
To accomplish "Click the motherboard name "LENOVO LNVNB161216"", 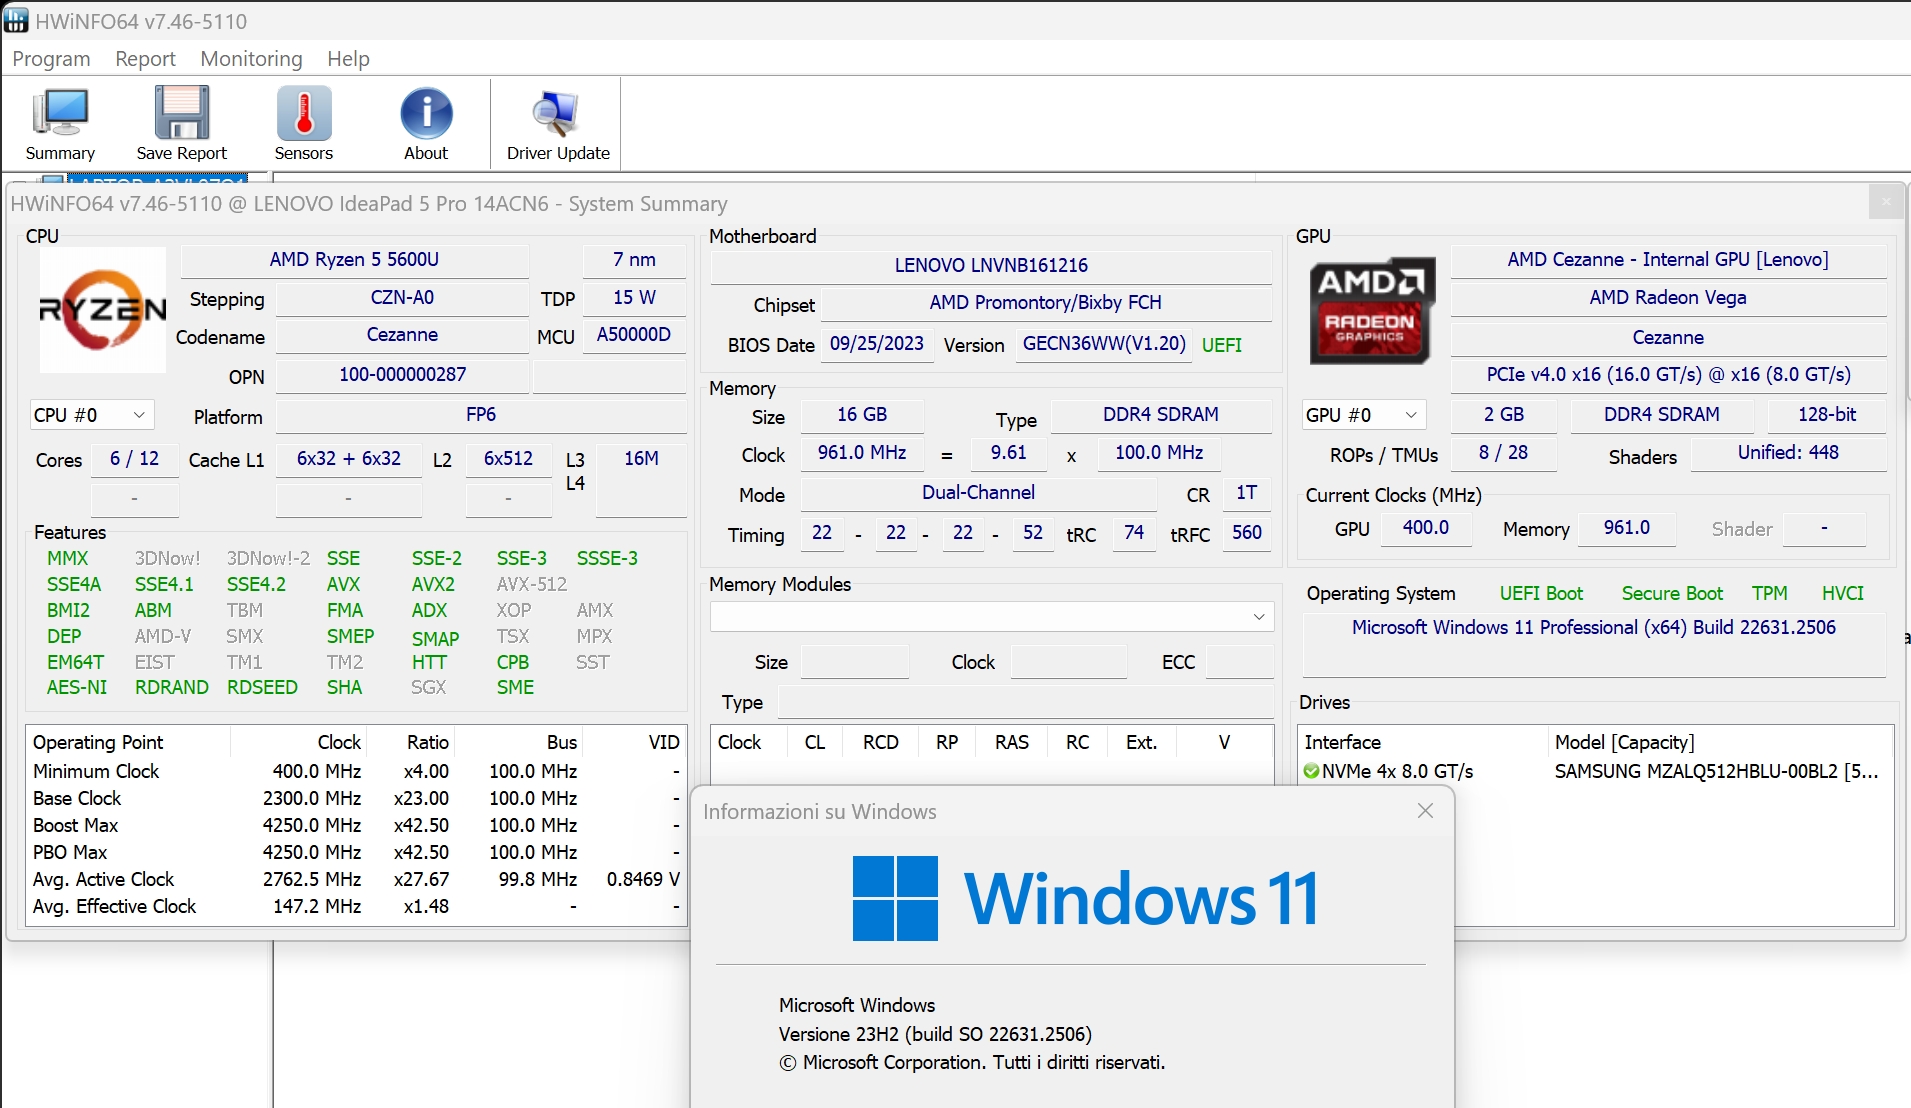I will click(991, 266).
